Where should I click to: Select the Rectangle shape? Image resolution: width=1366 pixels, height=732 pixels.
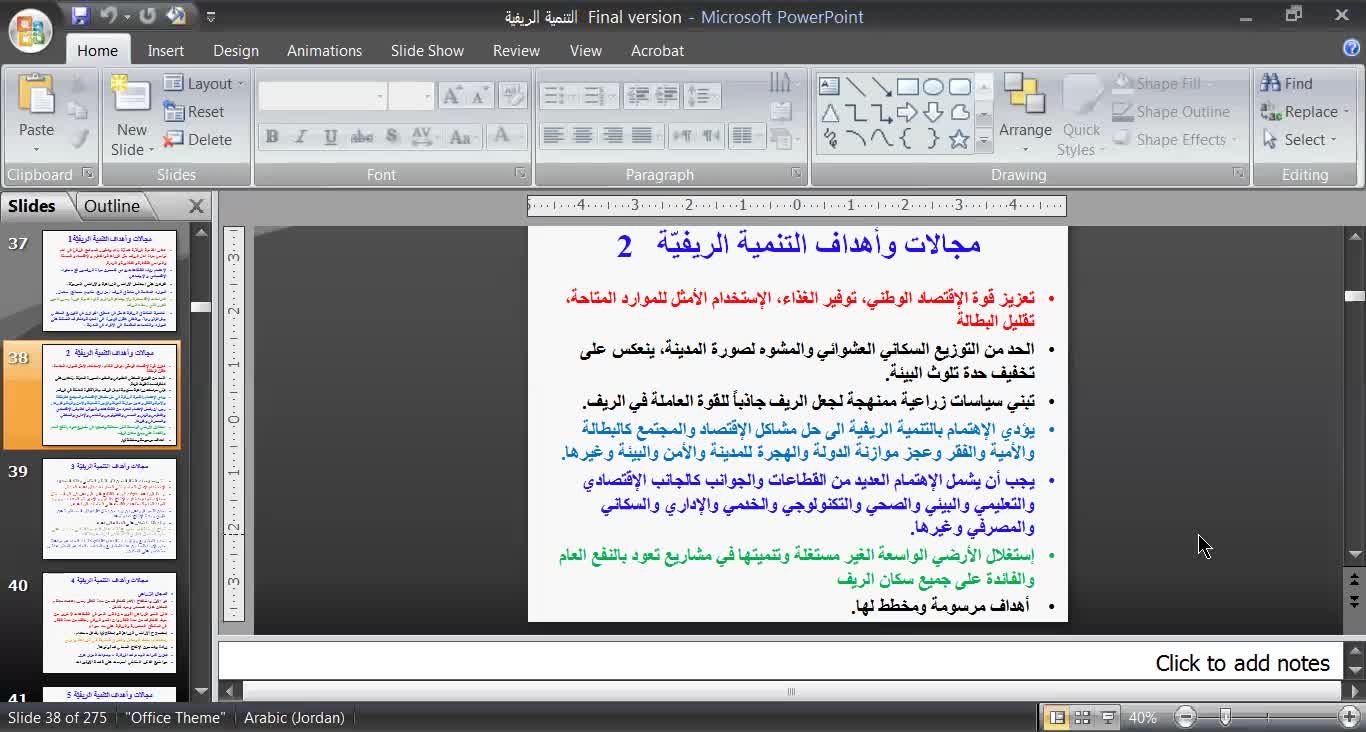point(907,87)
